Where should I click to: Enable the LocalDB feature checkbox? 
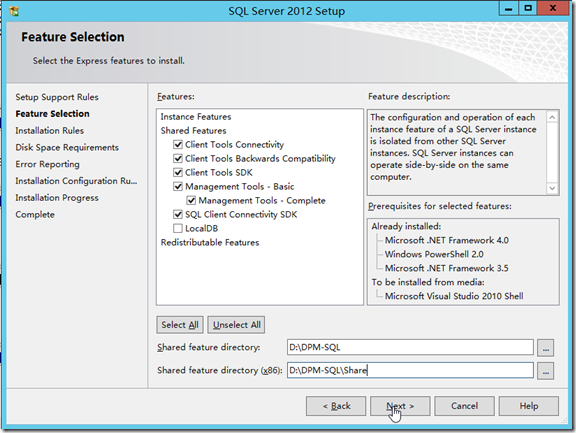point(178,228)
